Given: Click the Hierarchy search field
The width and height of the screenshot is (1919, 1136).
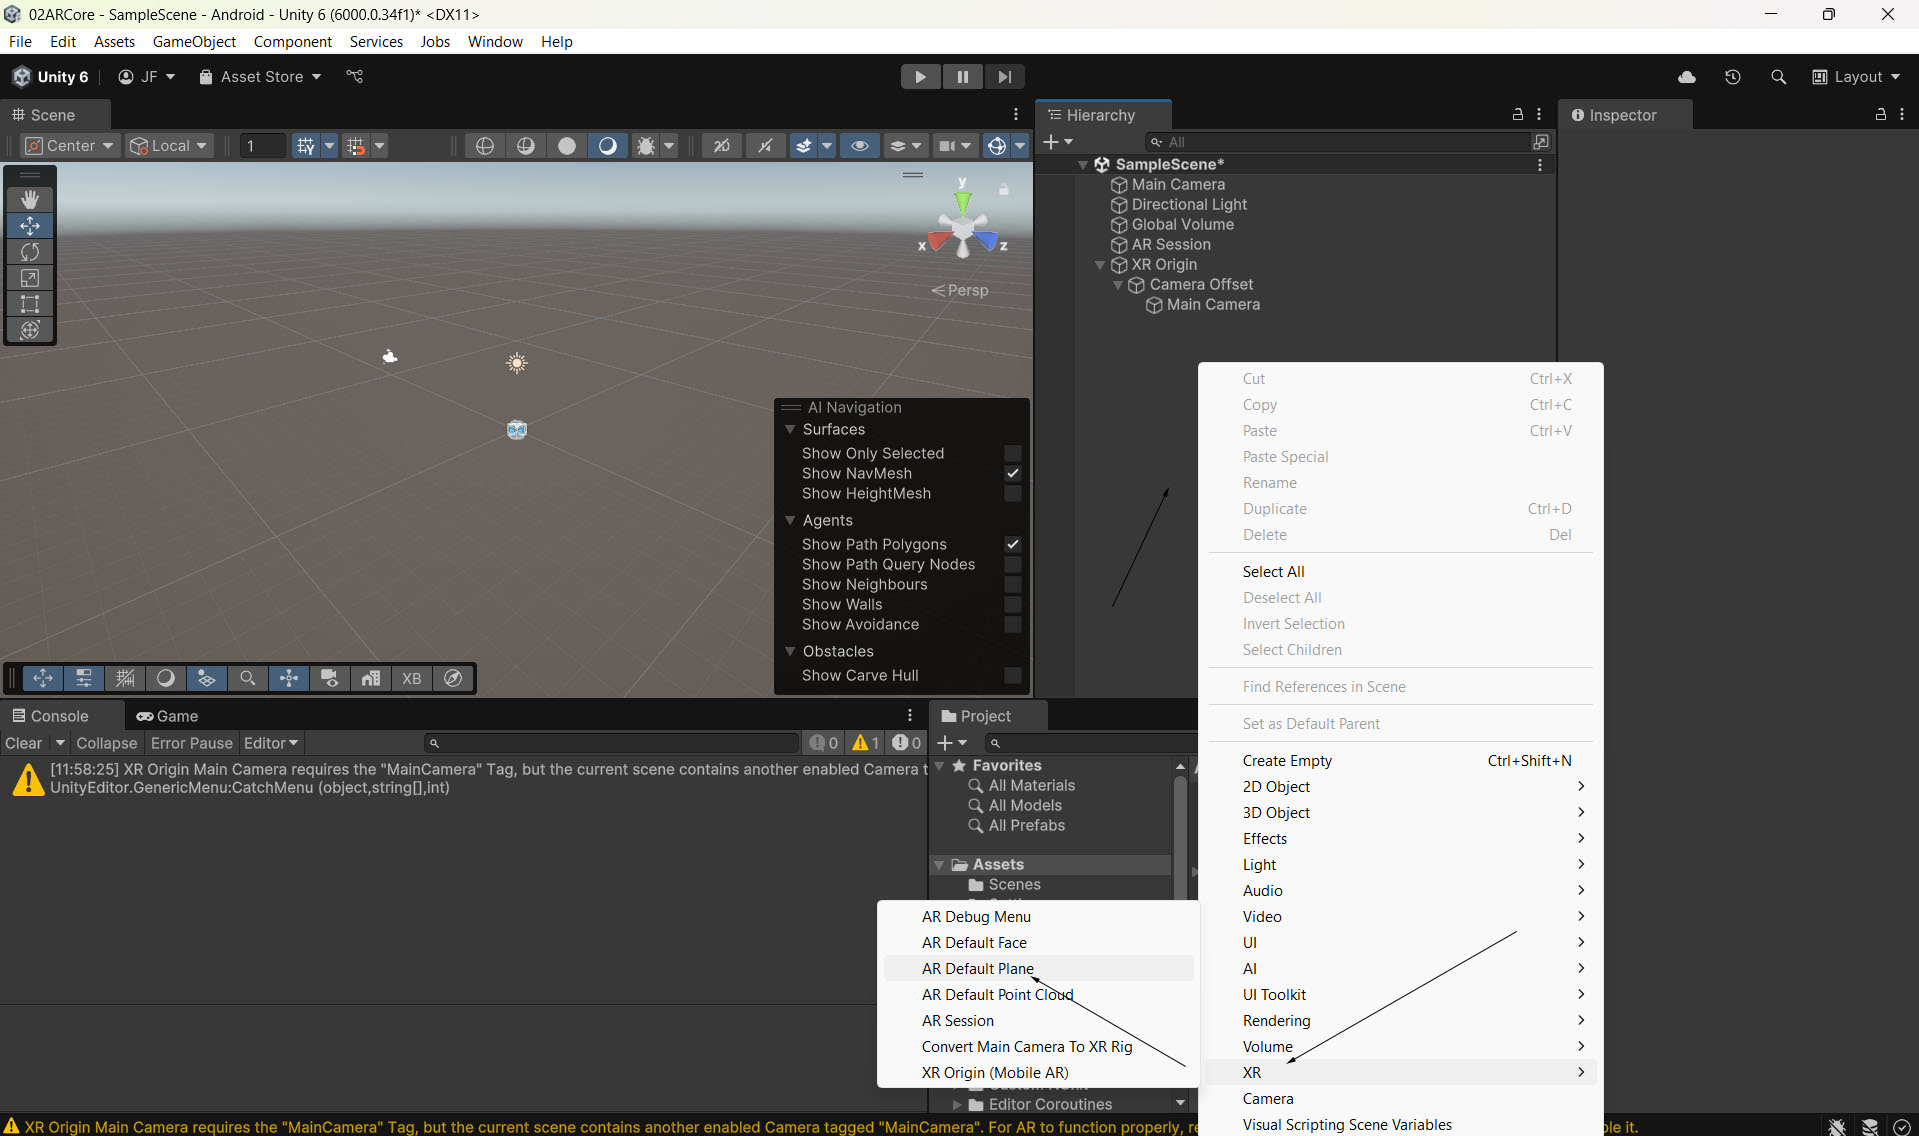Looking at the screenshot, I should (x=1340, y=142).
